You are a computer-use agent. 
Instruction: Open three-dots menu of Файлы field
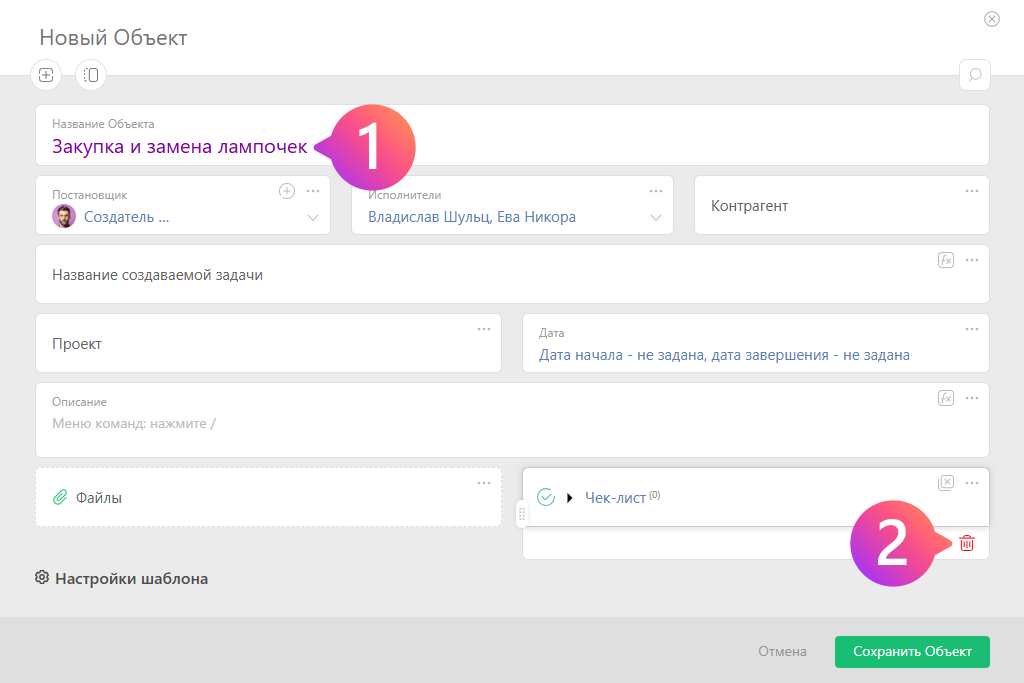(x=484, y=482)
